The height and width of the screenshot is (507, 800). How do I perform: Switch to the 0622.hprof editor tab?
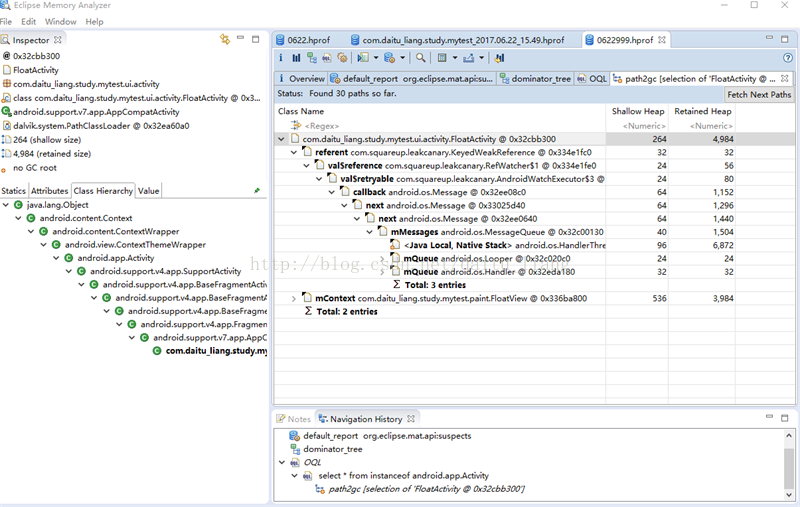coord(303,40)
